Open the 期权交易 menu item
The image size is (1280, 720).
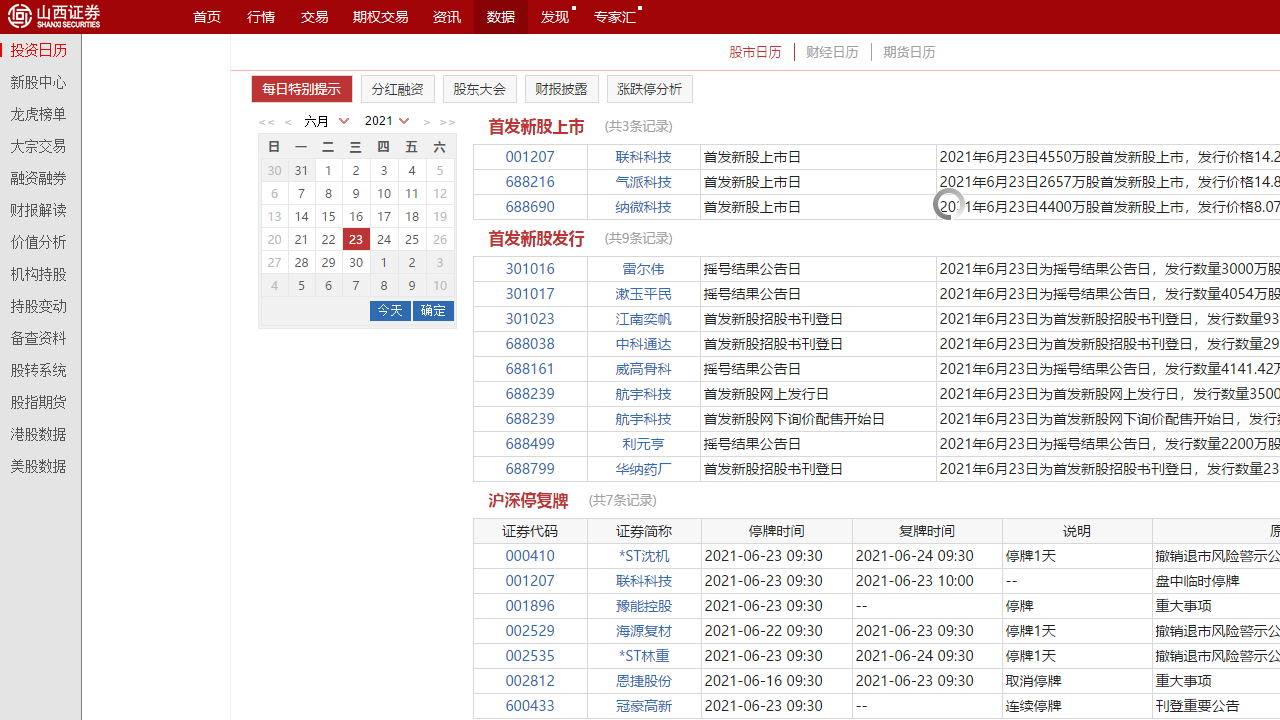point(381,16)
